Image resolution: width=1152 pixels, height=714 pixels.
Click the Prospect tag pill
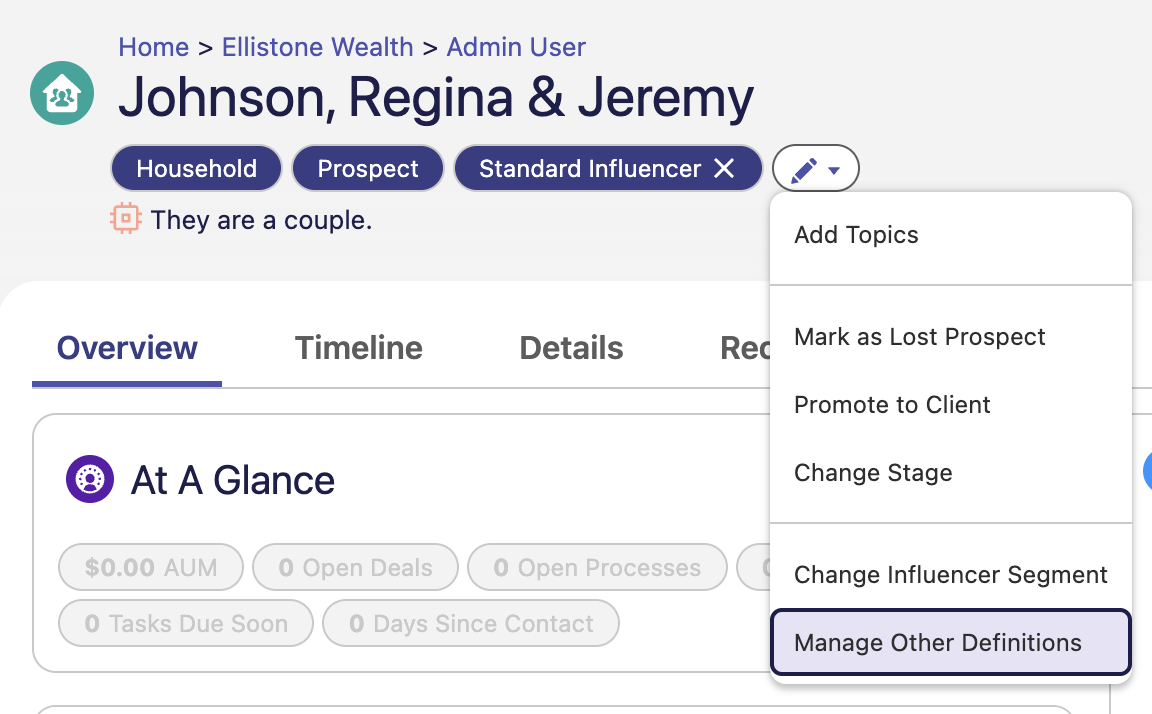367,168
